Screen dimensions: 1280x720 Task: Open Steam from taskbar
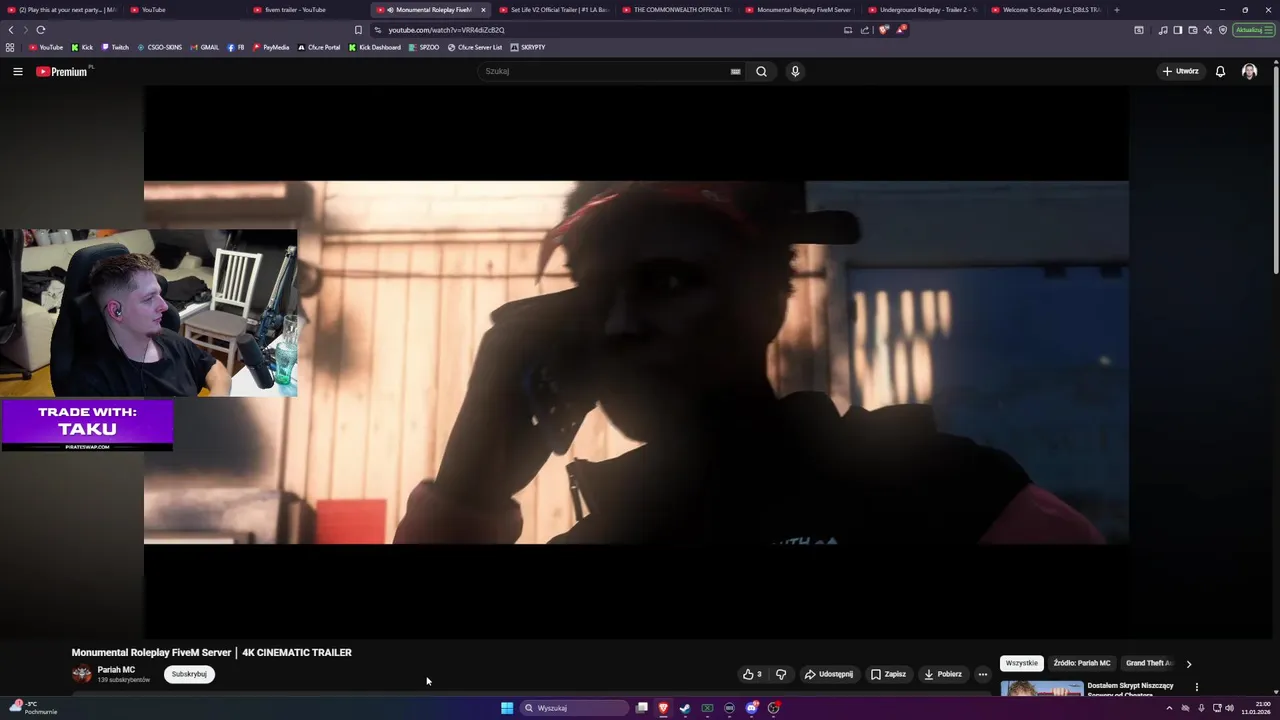(x=685, y=708)
